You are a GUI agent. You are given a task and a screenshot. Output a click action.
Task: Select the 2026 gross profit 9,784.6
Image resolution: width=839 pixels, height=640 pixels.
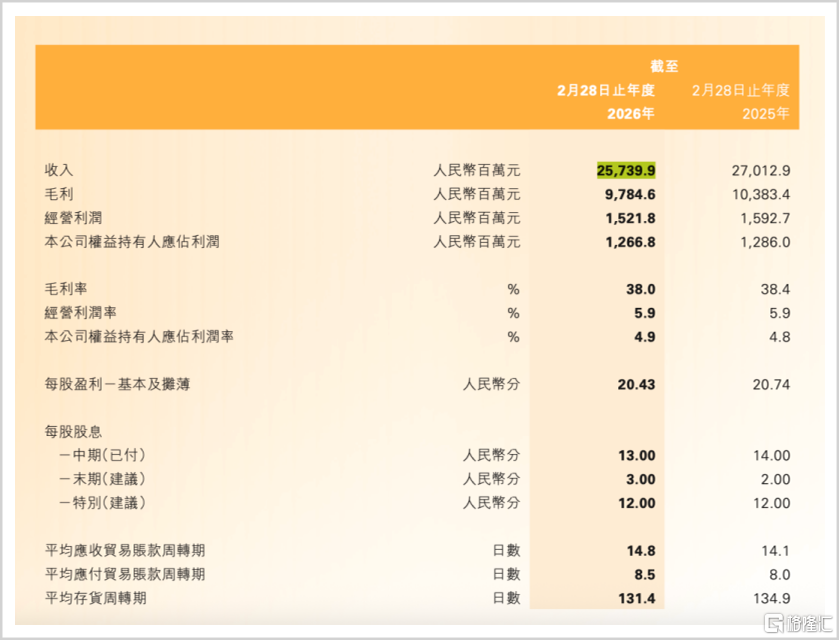tap(630, 194)
